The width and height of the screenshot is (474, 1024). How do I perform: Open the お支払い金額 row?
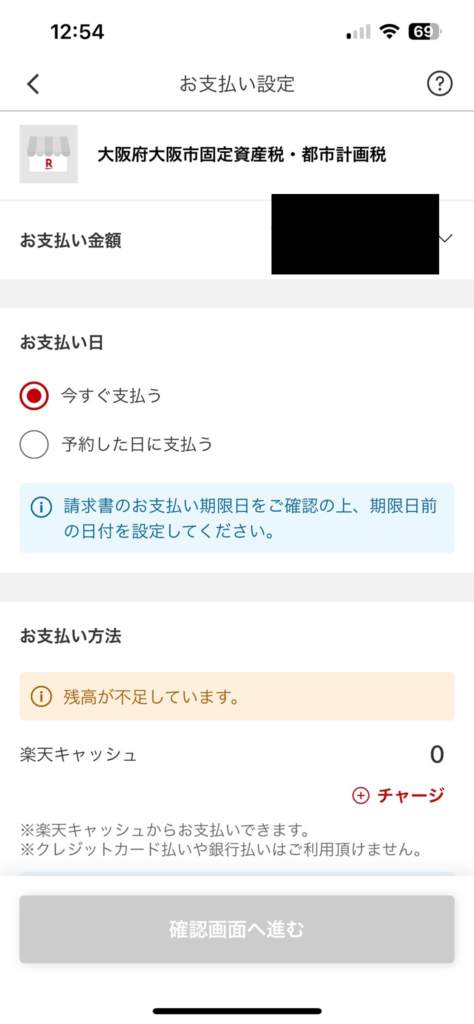pos(237,240)
